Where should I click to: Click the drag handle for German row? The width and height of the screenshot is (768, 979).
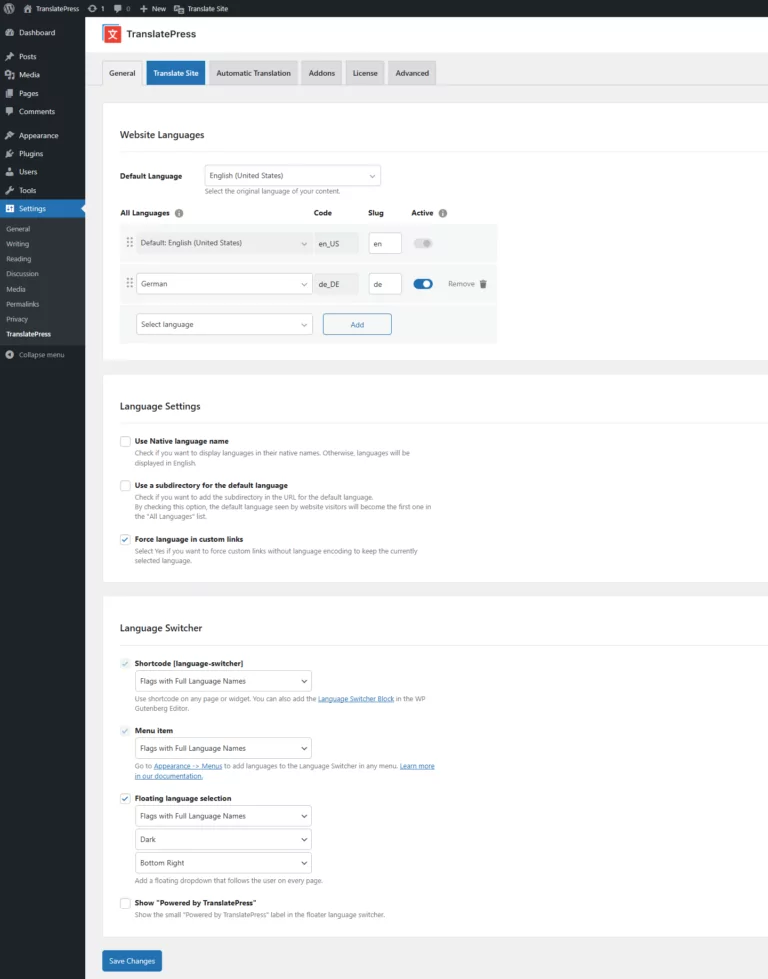[x=129, y=283]
